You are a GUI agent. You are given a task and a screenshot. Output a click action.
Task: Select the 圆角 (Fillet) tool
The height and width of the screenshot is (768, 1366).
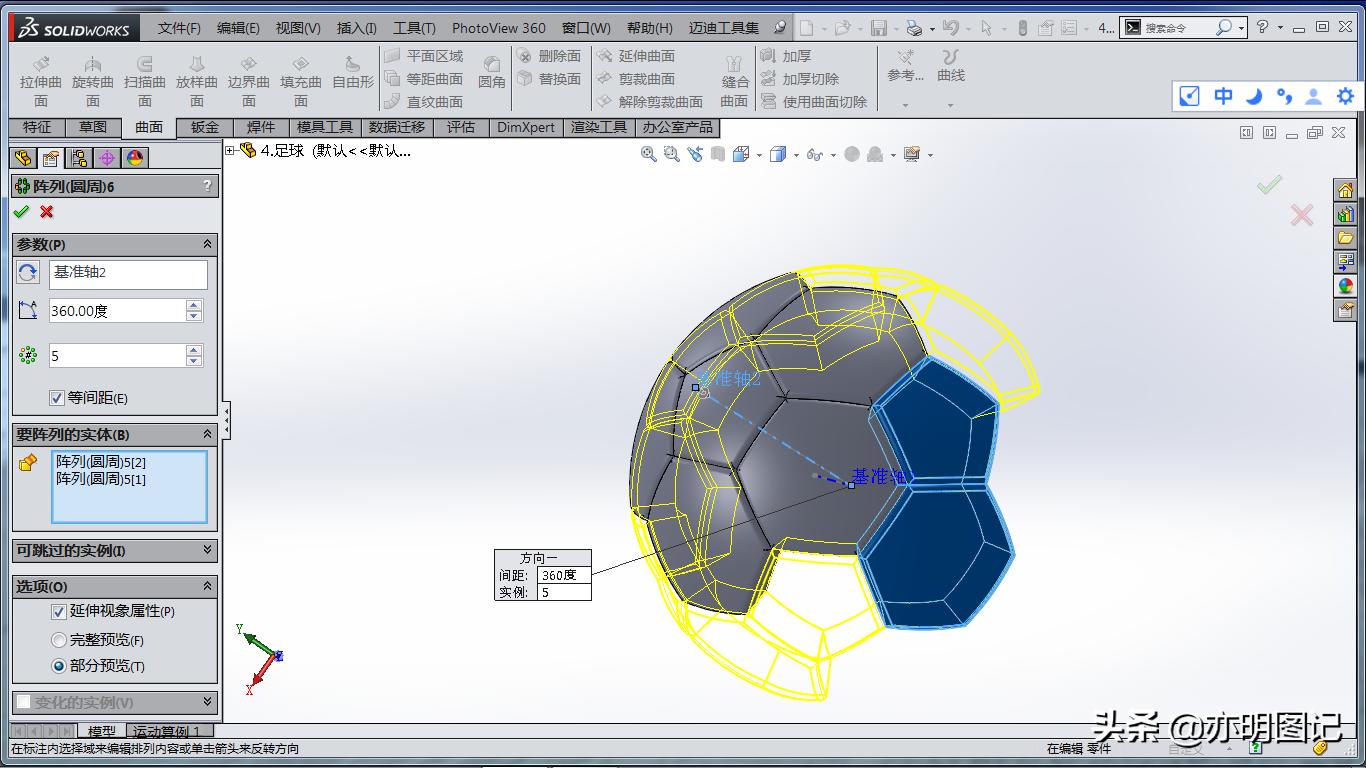491,79
